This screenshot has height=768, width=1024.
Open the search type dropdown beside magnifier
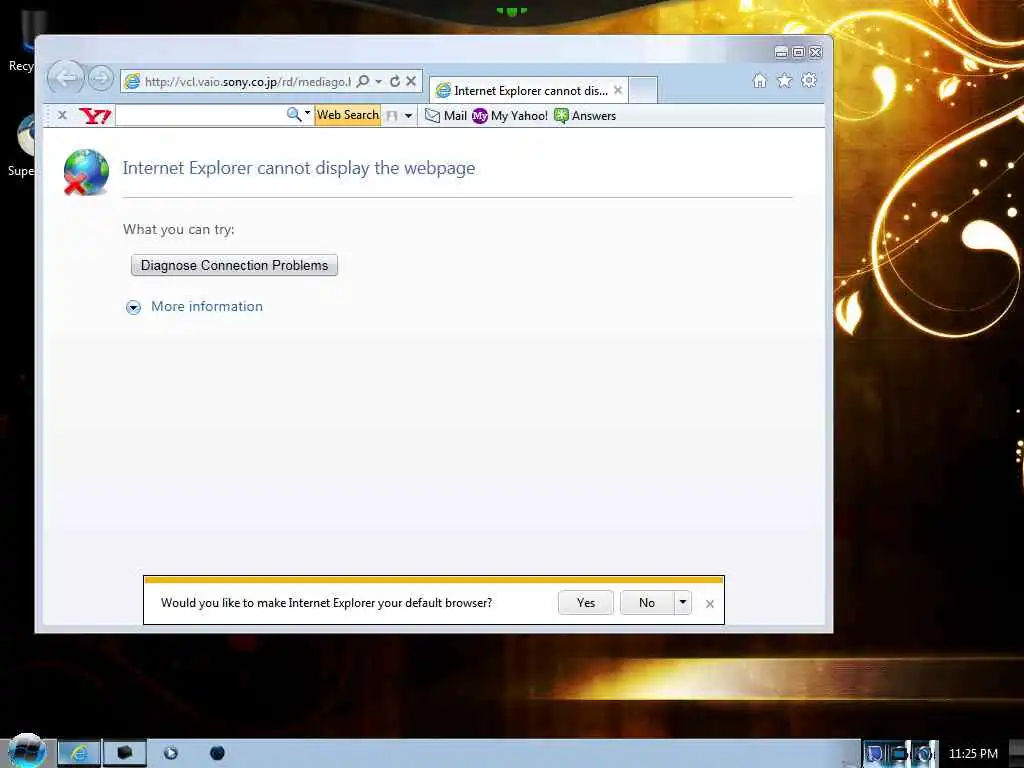click(x=308, y=113)
